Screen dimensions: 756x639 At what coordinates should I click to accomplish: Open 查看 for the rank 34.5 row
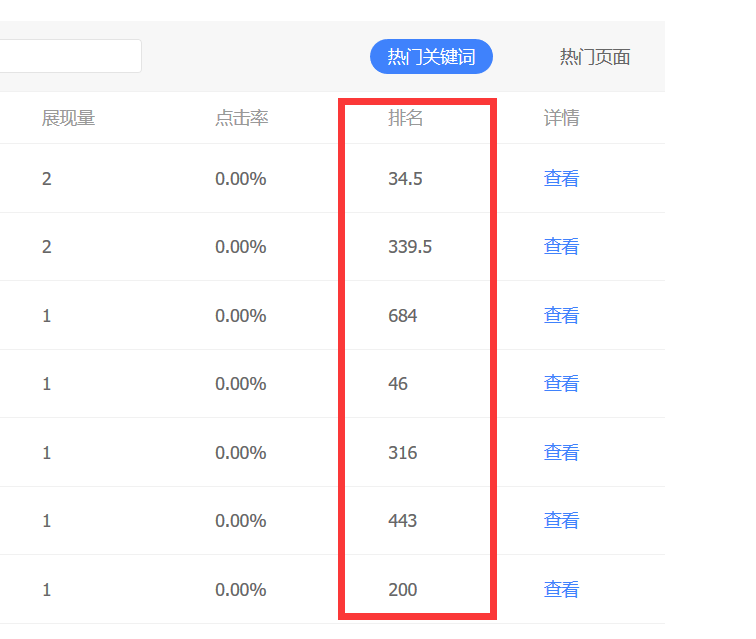point(561,178)
